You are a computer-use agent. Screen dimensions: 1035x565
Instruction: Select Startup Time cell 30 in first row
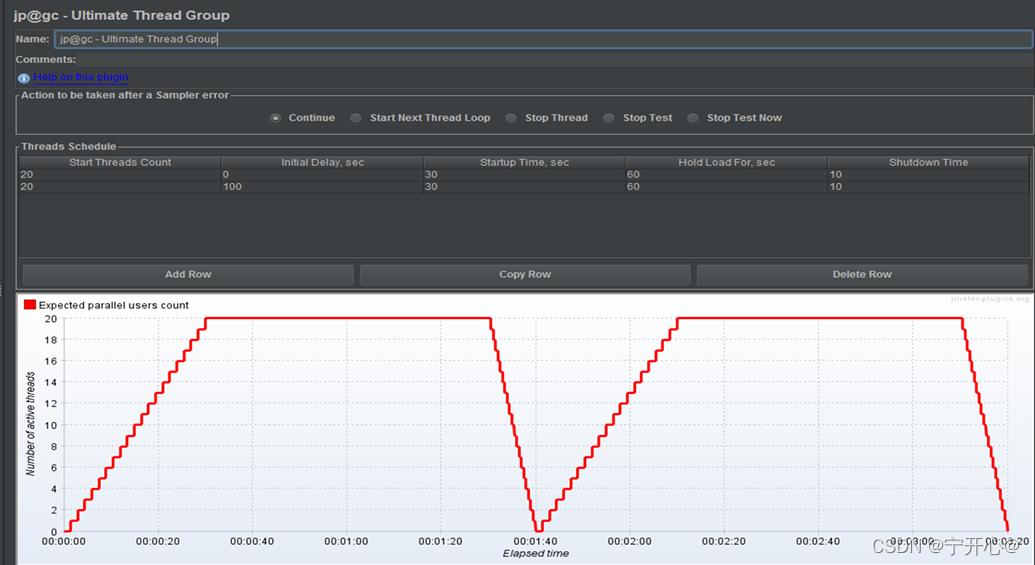[524, 175]
